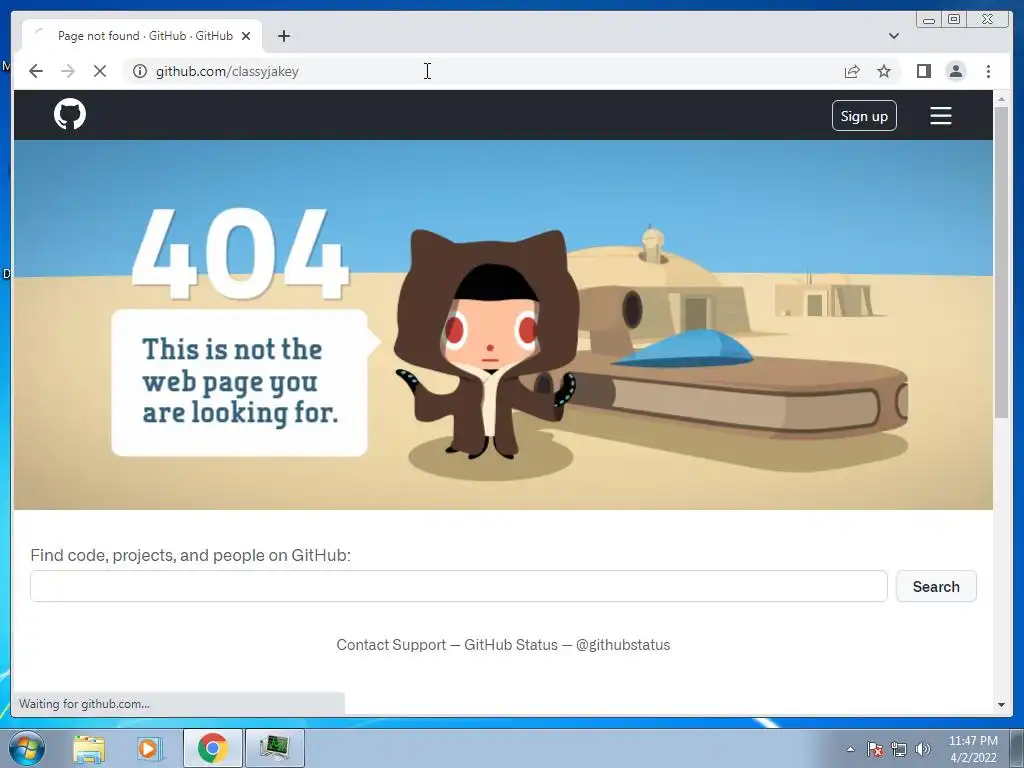Screen dimensions: 1024x768
Task: Open the volume speaker icon
Action: [922, 749]
